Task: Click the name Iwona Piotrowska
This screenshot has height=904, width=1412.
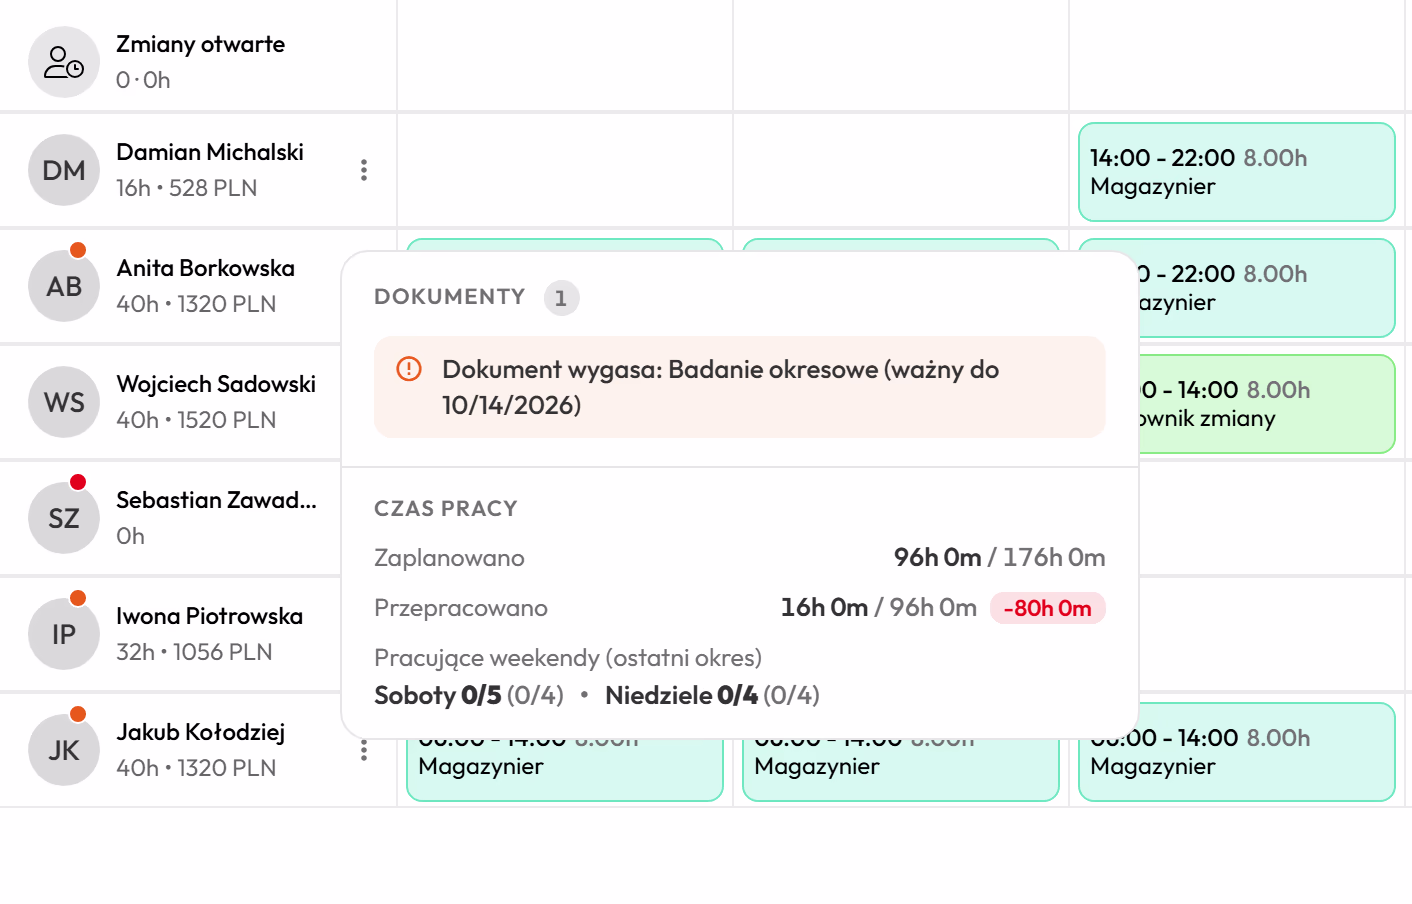Action: (x=209, y=616)
